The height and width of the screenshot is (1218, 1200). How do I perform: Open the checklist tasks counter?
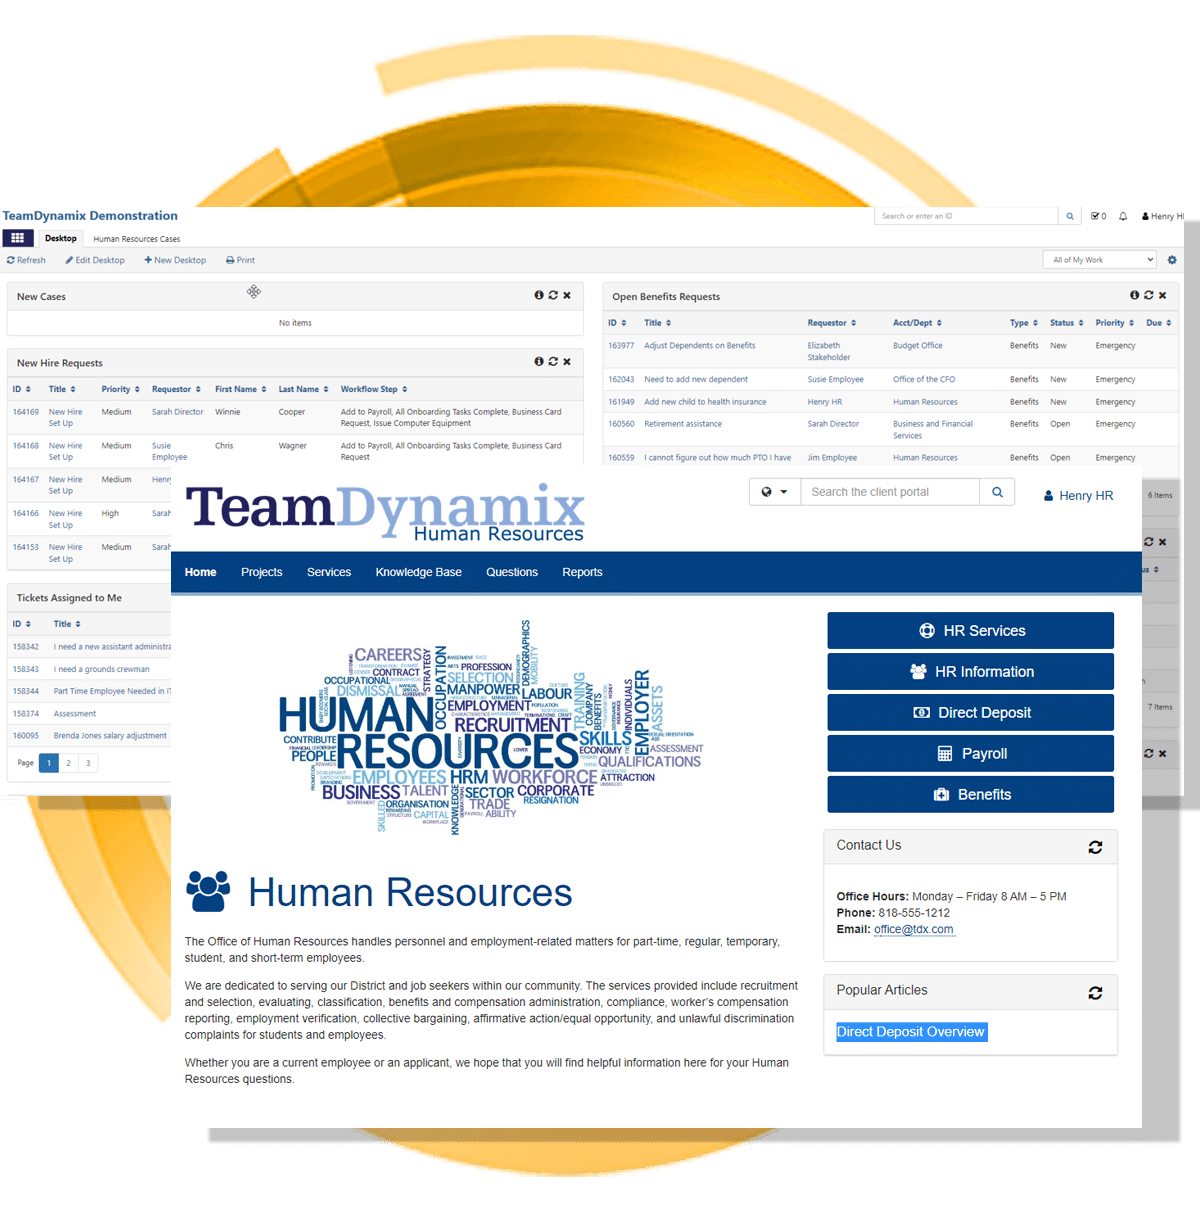tap(1098, 216)
